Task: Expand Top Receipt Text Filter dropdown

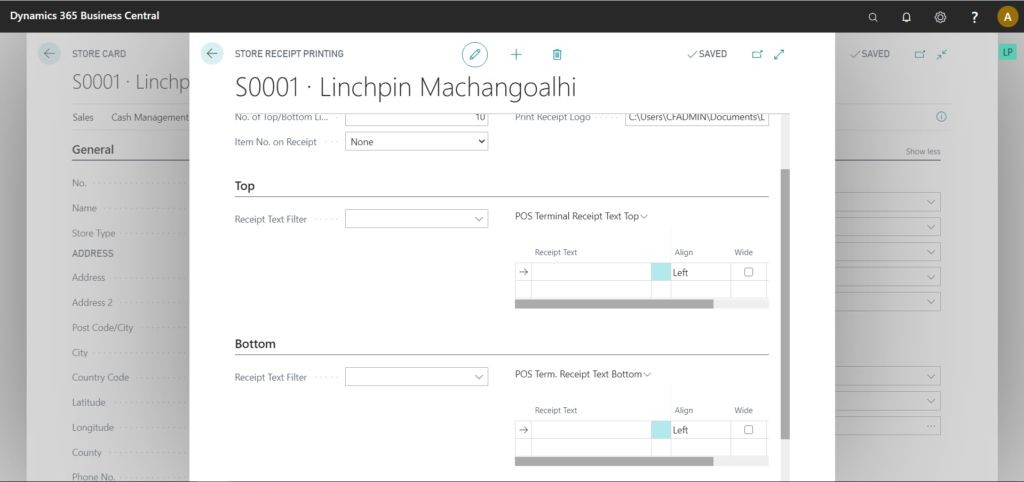Action: [417, 219]
